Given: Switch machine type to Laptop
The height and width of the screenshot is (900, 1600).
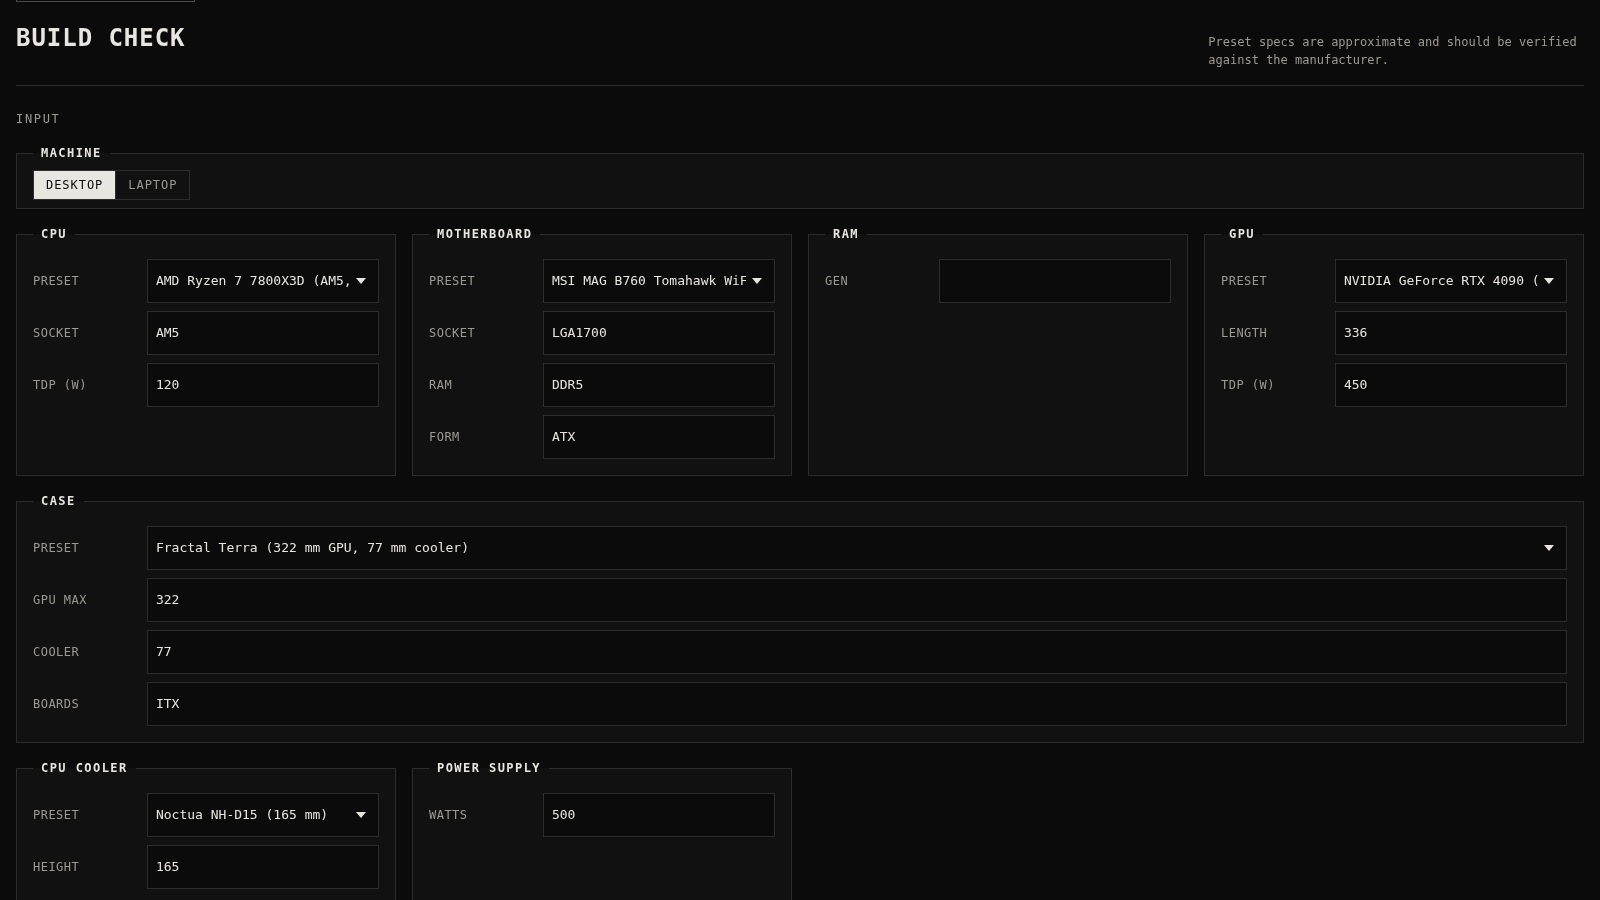Looking at the screenshot, I should coord(152,185).
